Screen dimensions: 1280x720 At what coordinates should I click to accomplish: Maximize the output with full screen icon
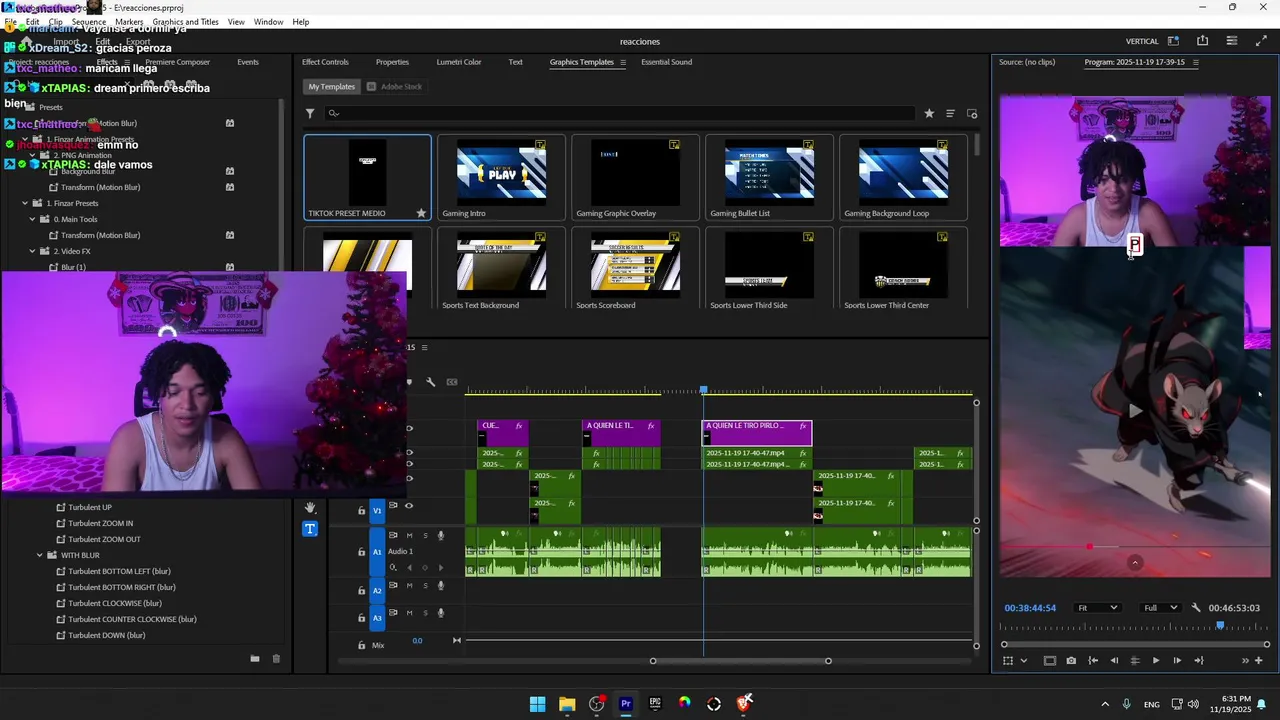(x=1261, y=41)
